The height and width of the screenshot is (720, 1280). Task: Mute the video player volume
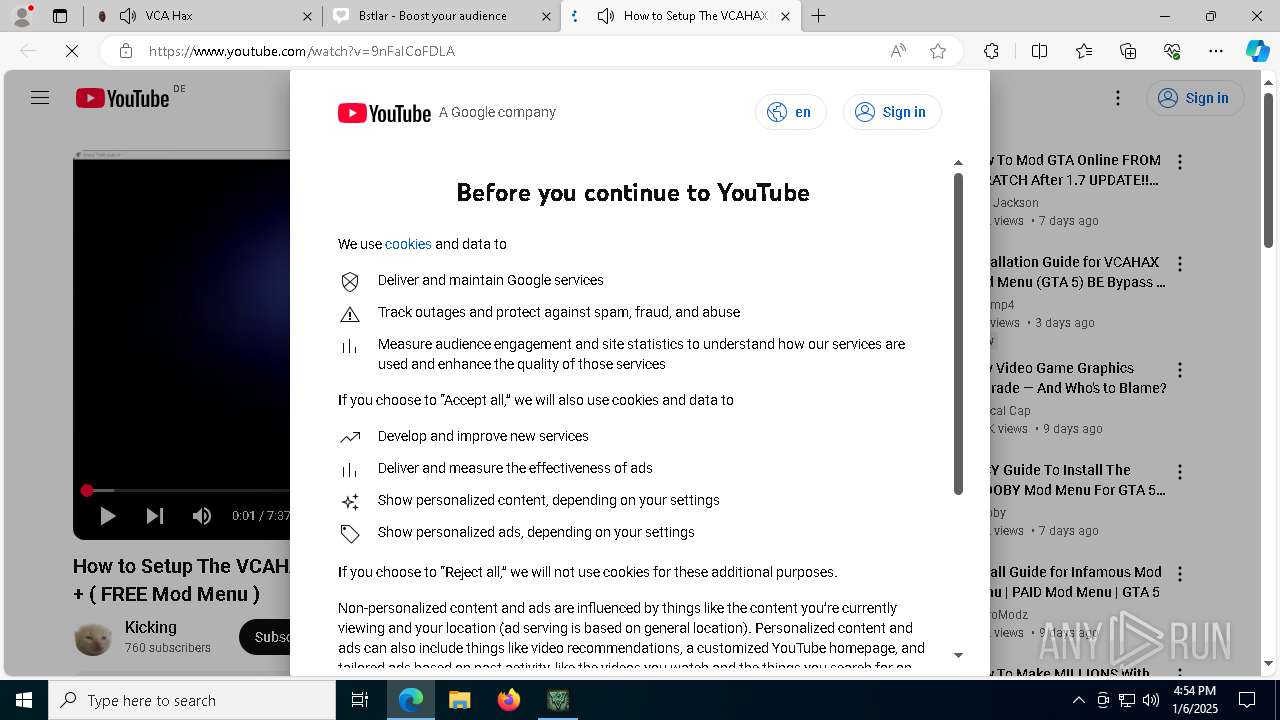pos(202,516)
